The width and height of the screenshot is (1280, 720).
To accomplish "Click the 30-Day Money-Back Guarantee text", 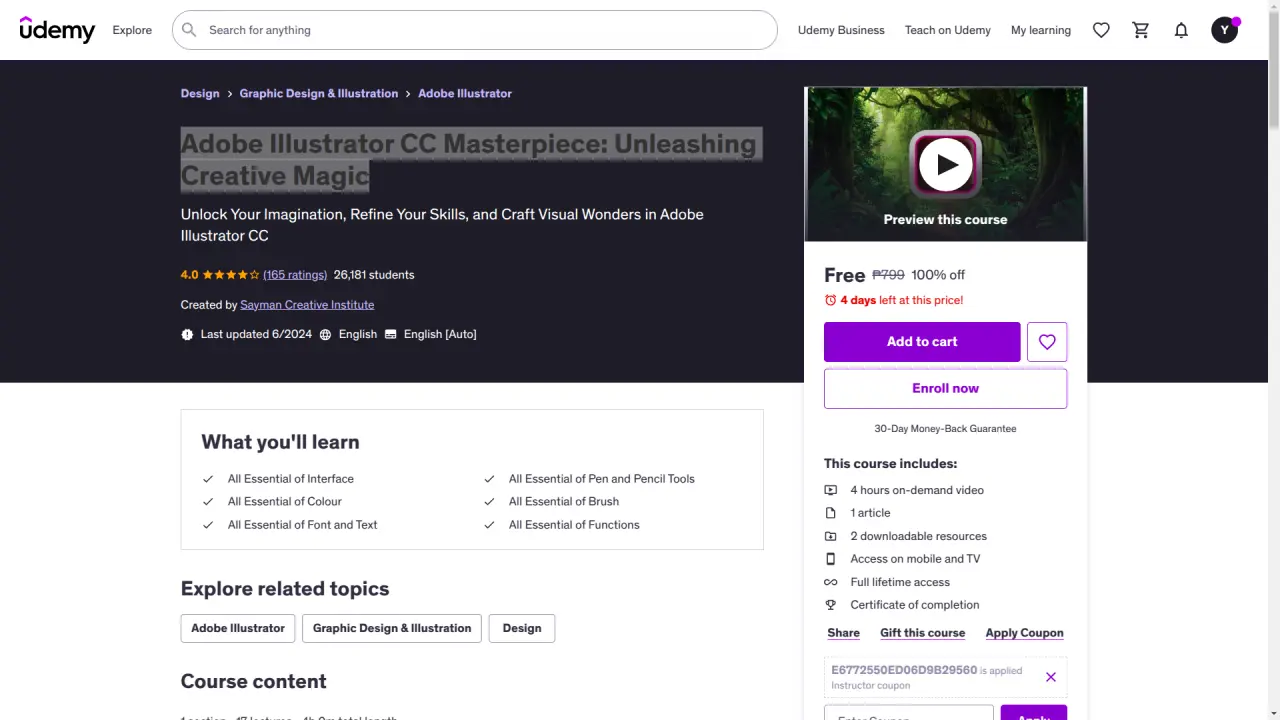I will [945, 429].
